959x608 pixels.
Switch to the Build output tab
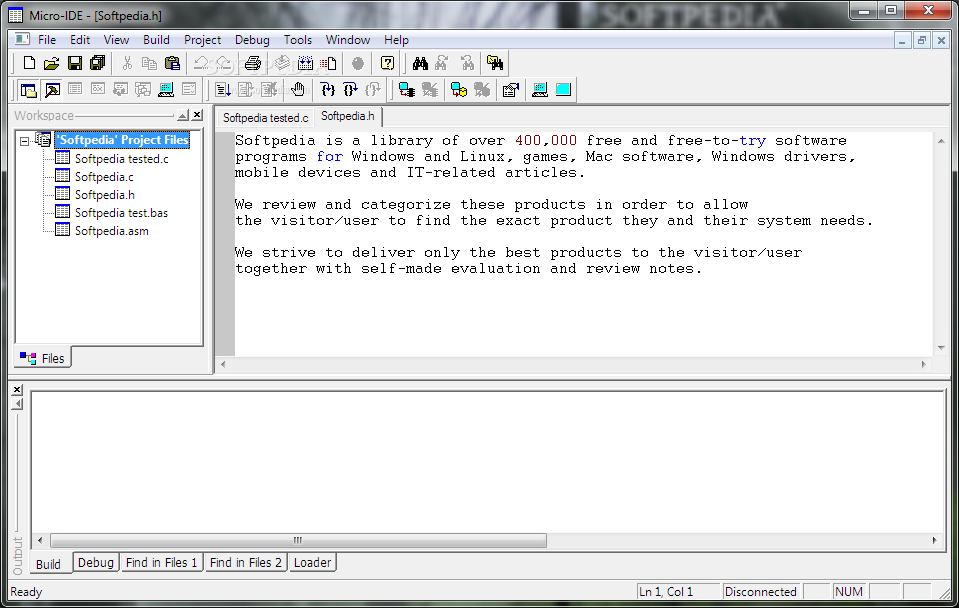pyautogui.click(x=48, y=564)
